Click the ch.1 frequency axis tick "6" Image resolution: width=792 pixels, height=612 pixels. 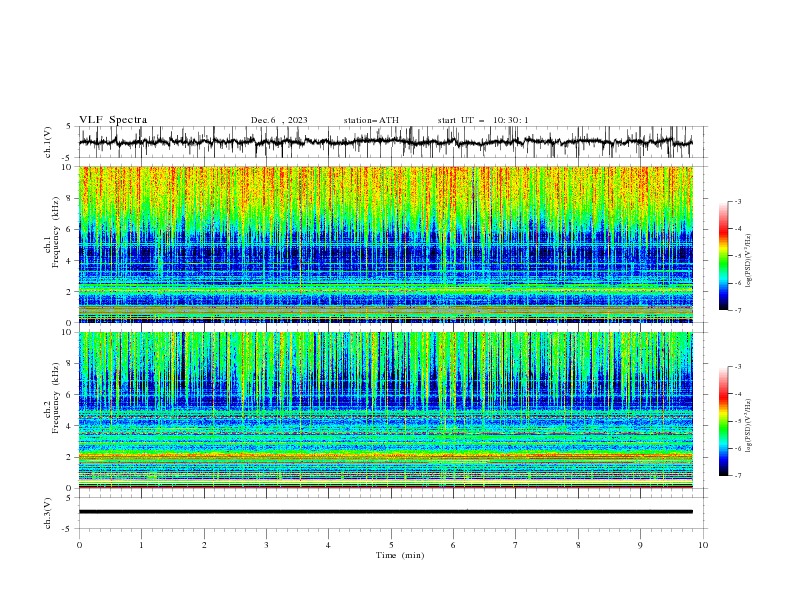click(x=70, y=230)
